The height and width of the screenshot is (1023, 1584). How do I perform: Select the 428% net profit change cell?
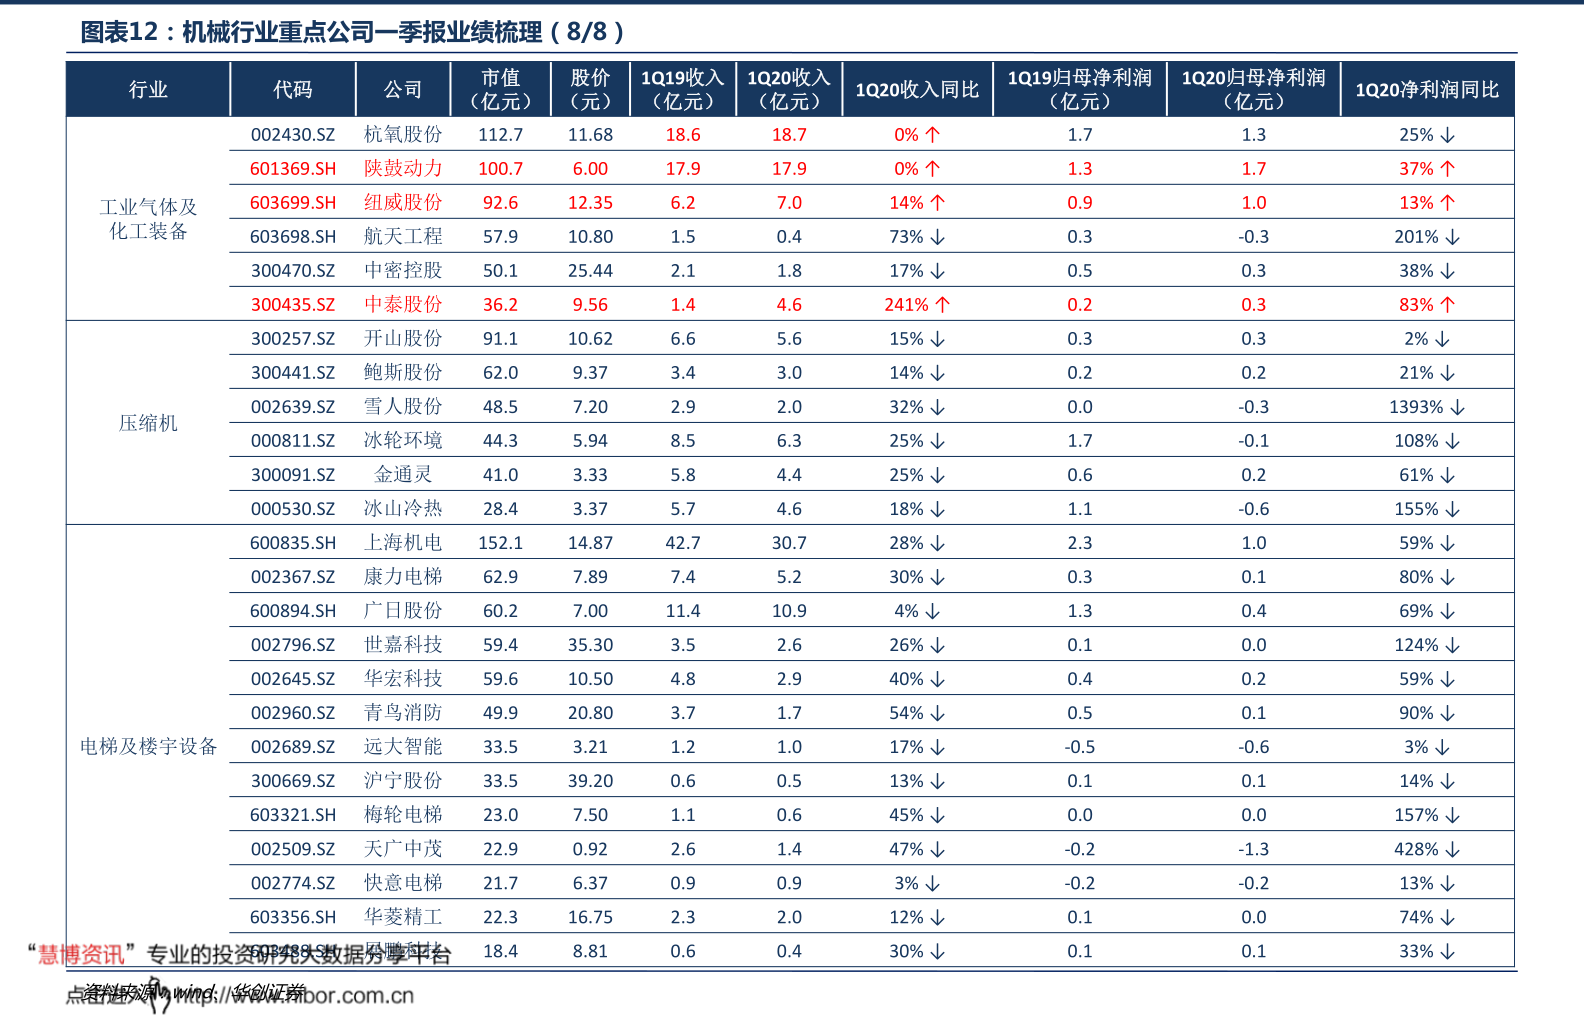click(x=1427, y=849)
